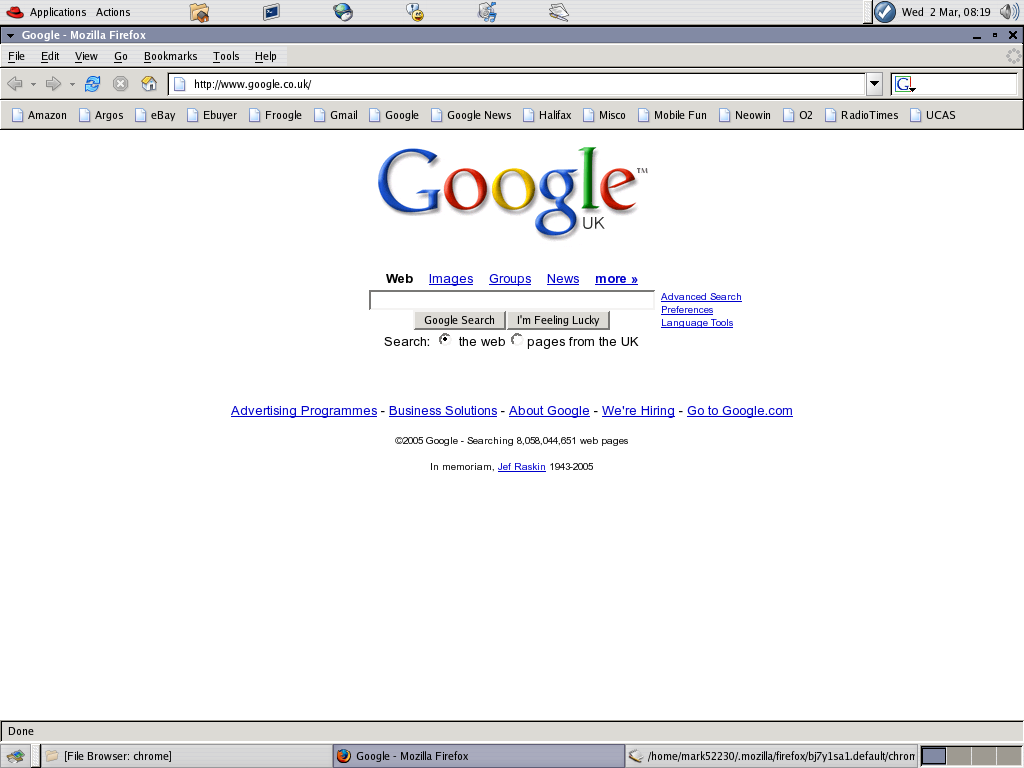Click the Red Hat main menu icon
Viewport: 1024px width, 768px height.
coord(13,12)
